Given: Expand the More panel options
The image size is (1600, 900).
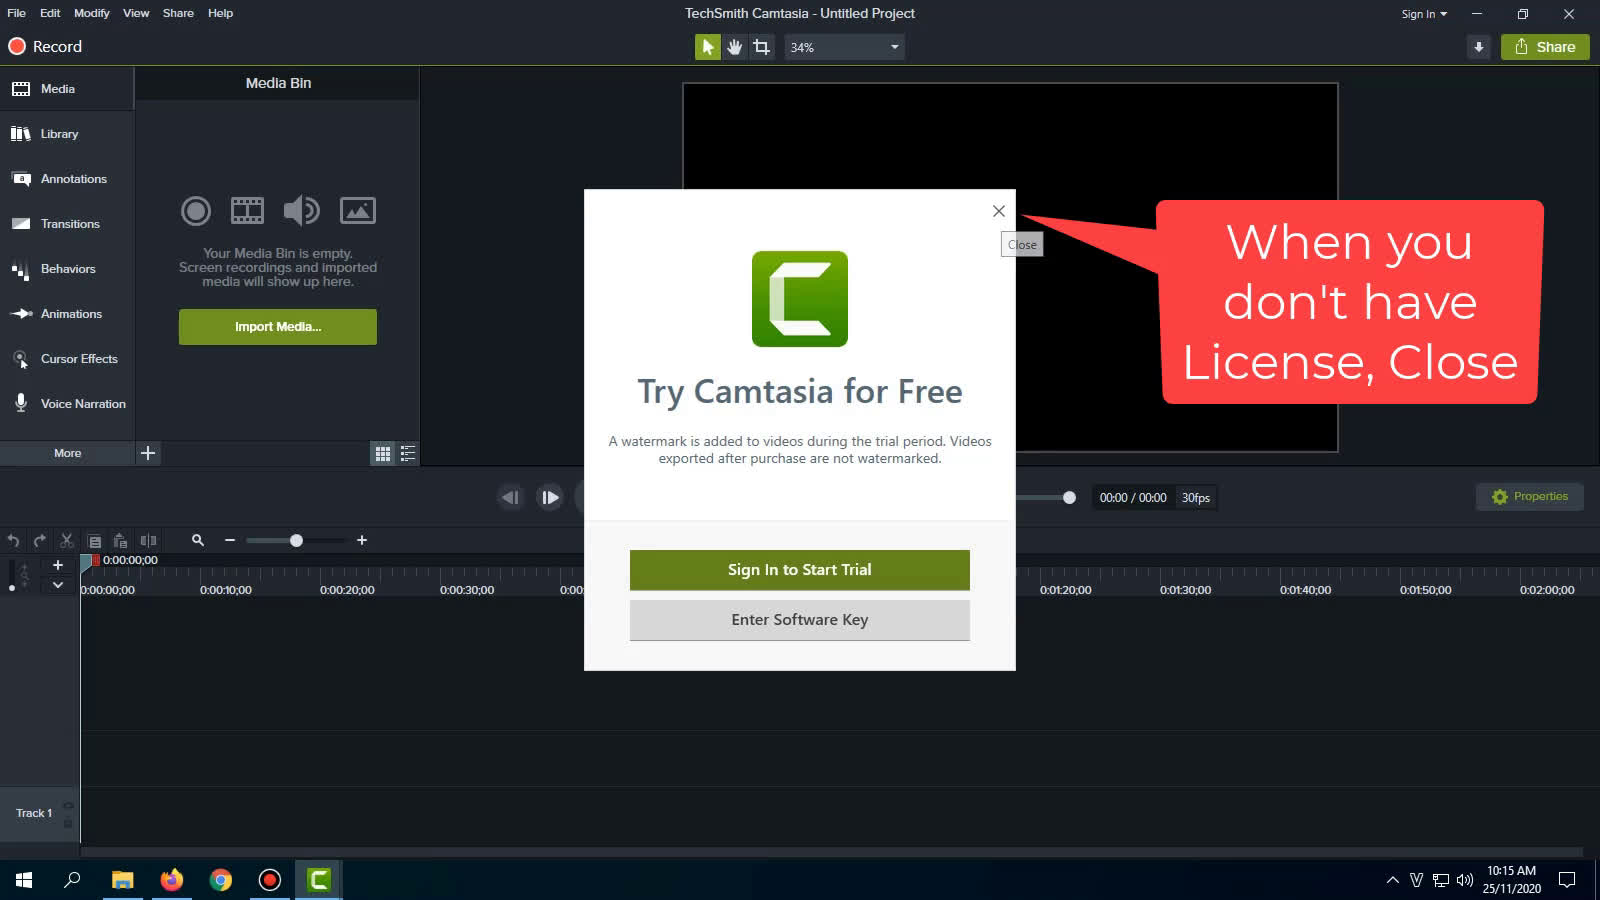Looking at the screenshot, I should (x=67, y=453).
